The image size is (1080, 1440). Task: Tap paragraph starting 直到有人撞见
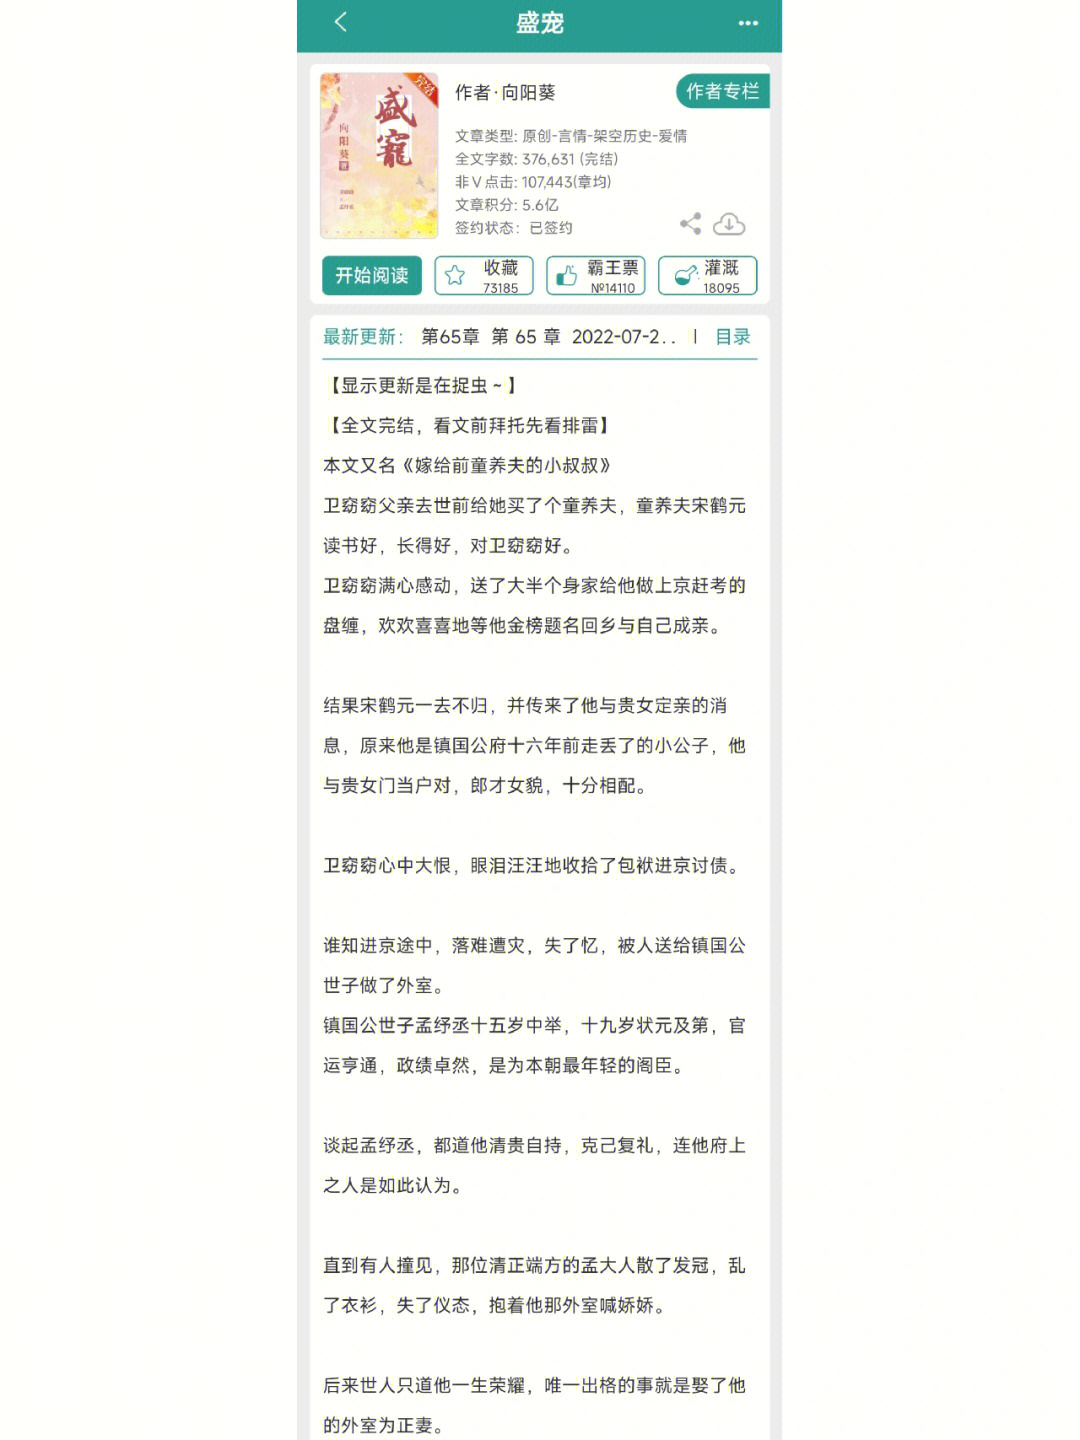pos(534,1285)
